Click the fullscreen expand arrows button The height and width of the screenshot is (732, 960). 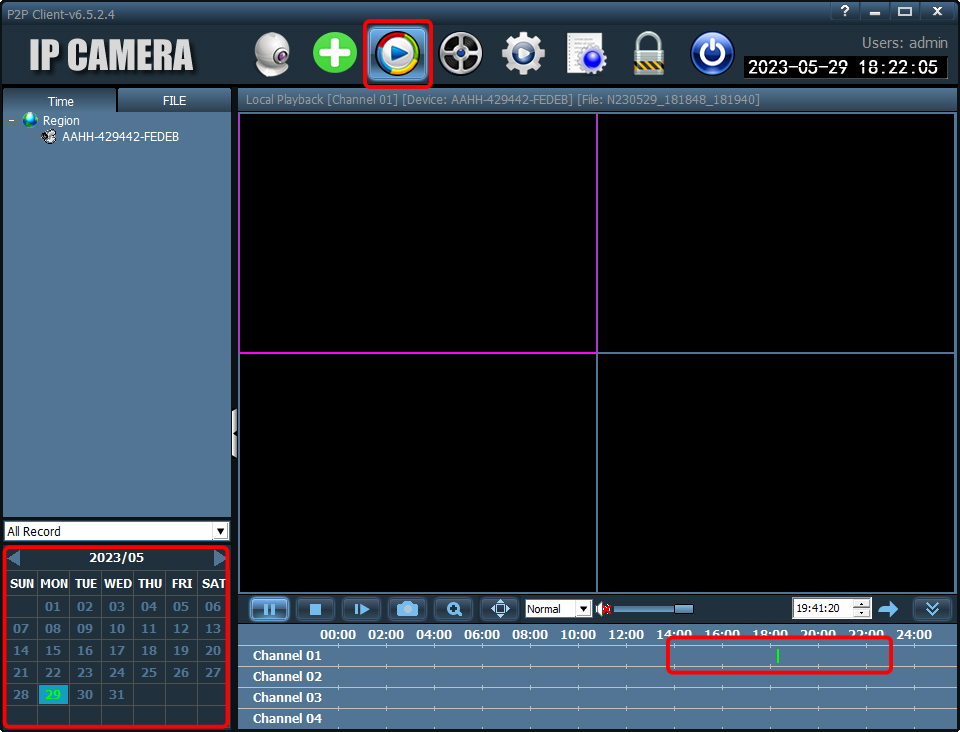coord(500,609)
